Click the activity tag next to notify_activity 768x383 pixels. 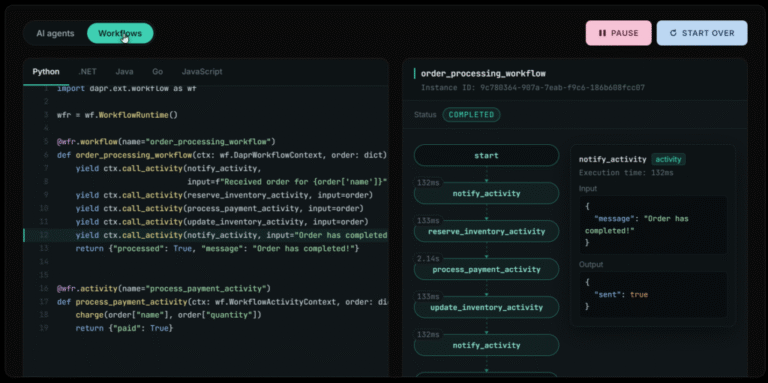(668, 159)
